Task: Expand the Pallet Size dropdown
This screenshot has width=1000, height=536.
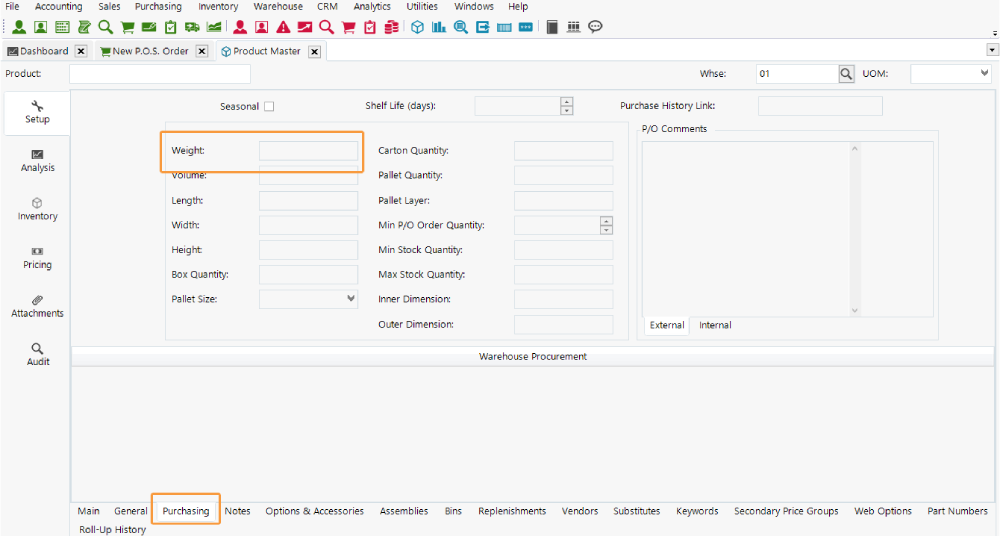Action: 351,299
